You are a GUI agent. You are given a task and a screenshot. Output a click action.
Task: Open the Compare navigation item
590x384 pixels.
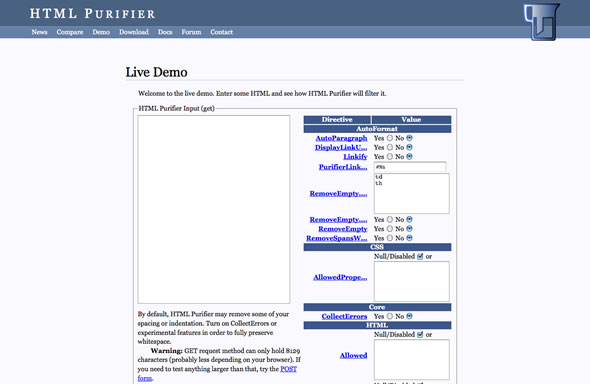point(70,32)
